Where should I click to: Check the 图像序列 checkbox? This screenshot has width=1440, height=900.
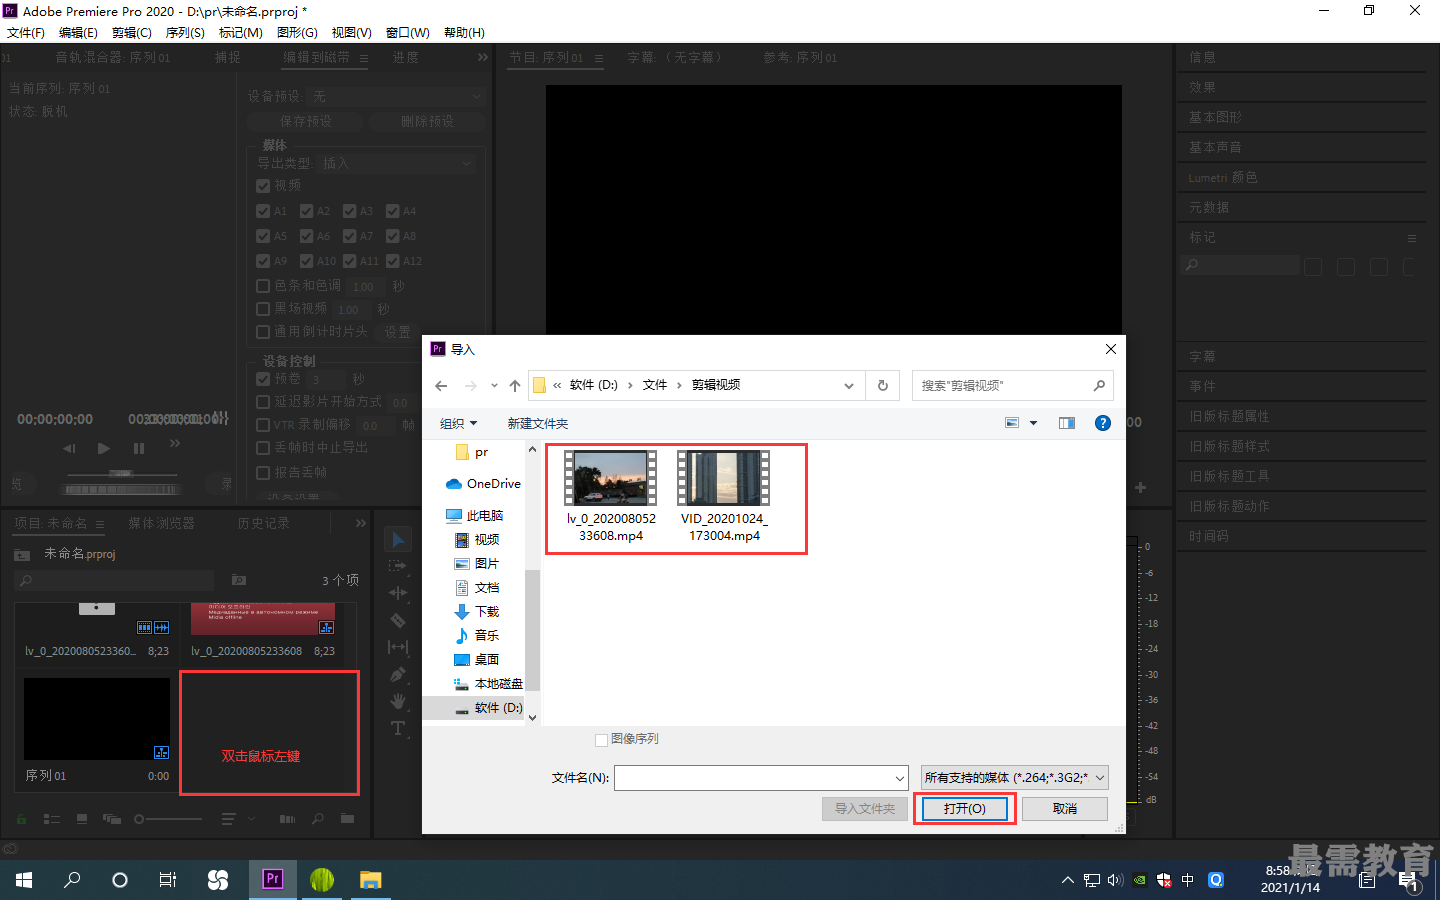coord(601,740)
